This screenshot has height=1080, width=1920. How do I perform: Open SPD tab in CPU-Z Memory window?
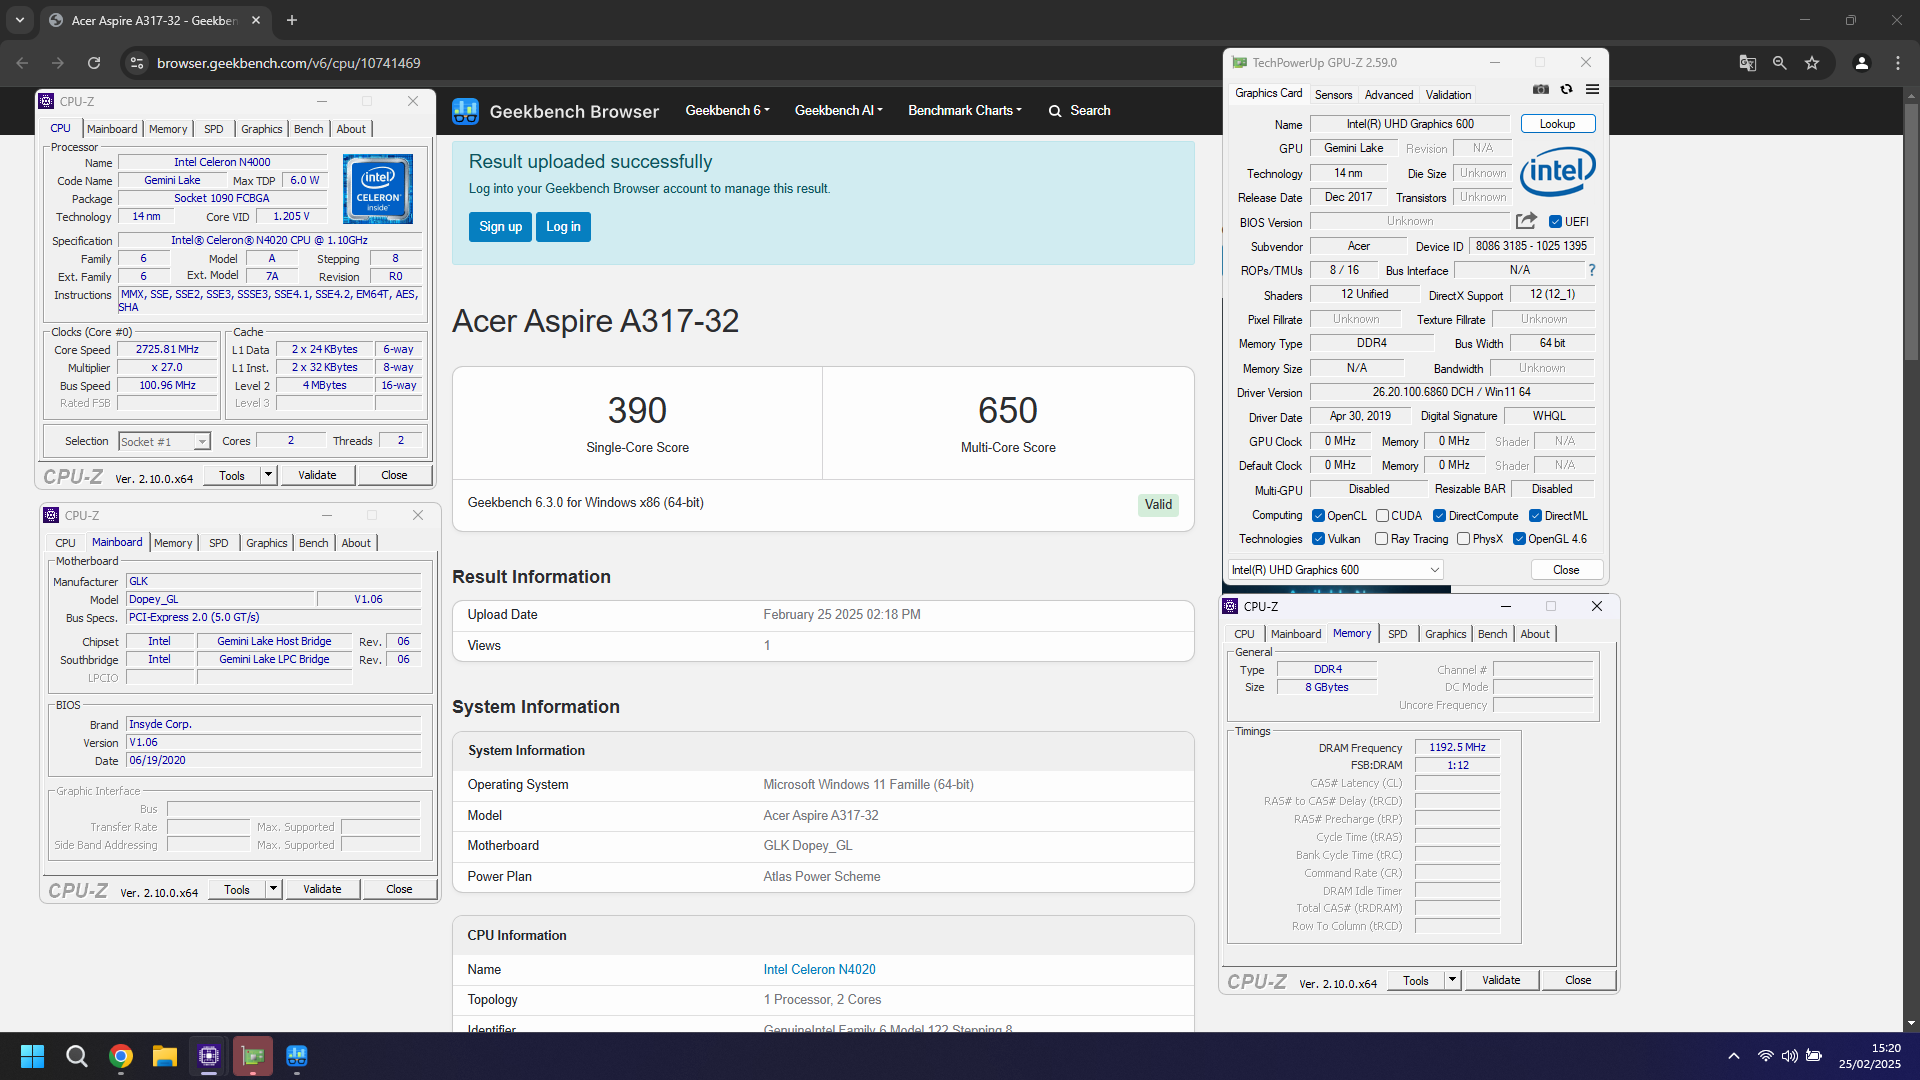pyautogui.click(x=1397, y=634)
